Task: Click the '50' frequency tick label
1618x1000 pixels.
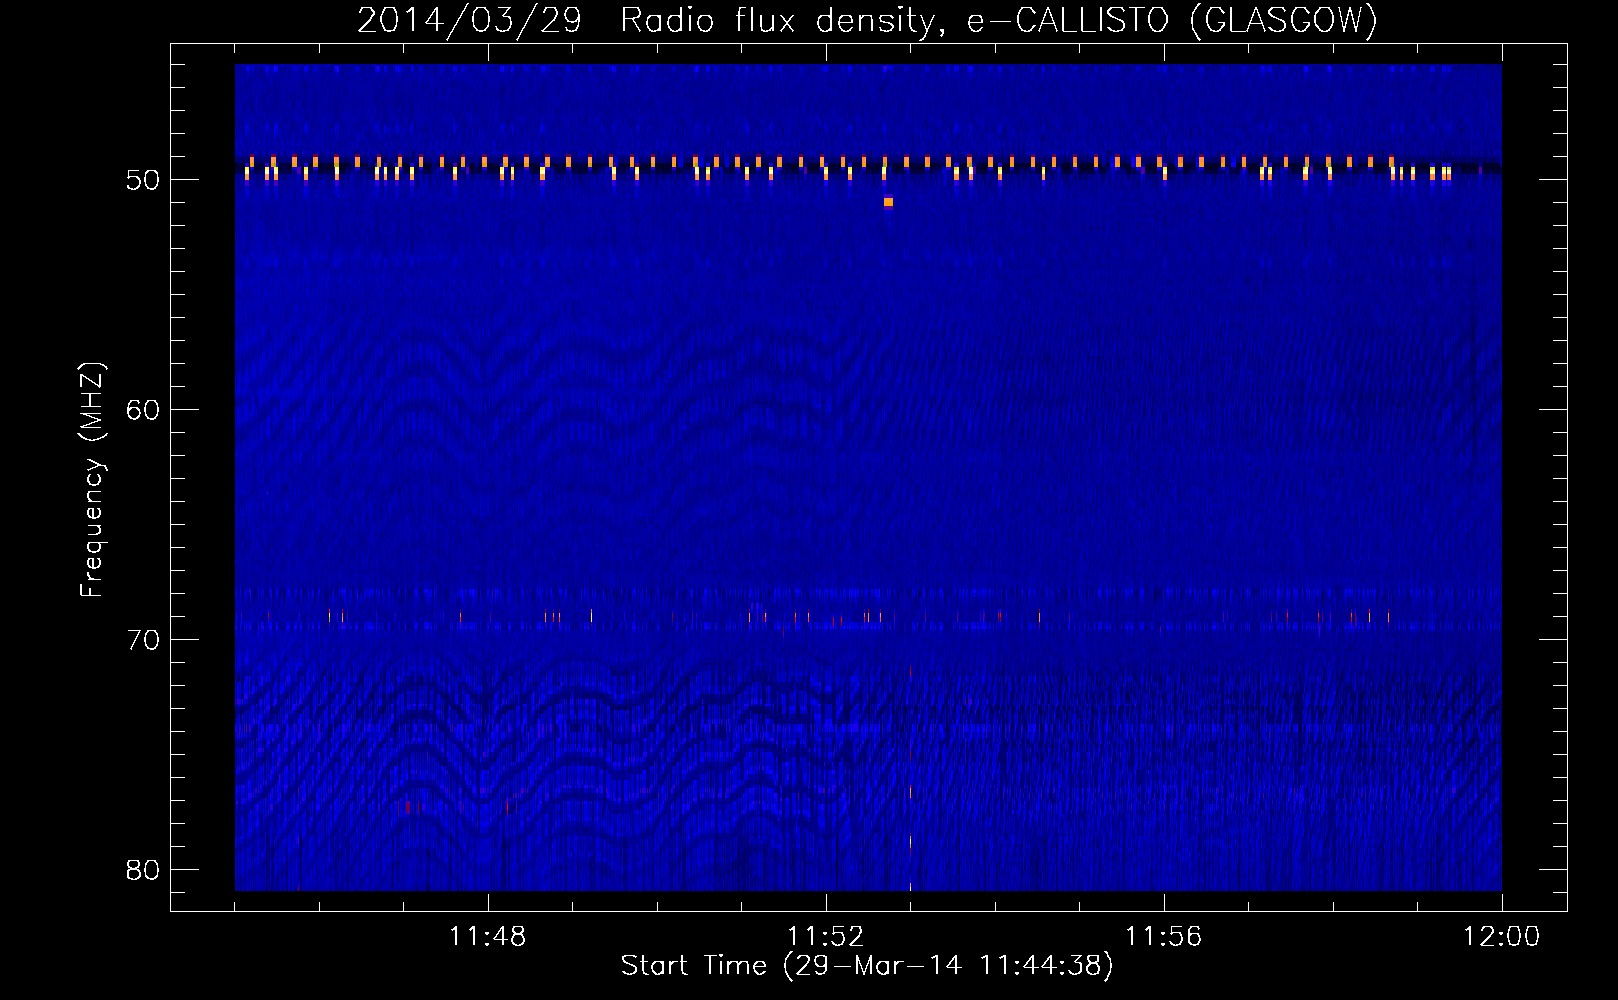Action: pyautogui.click(x=143, y=180)
